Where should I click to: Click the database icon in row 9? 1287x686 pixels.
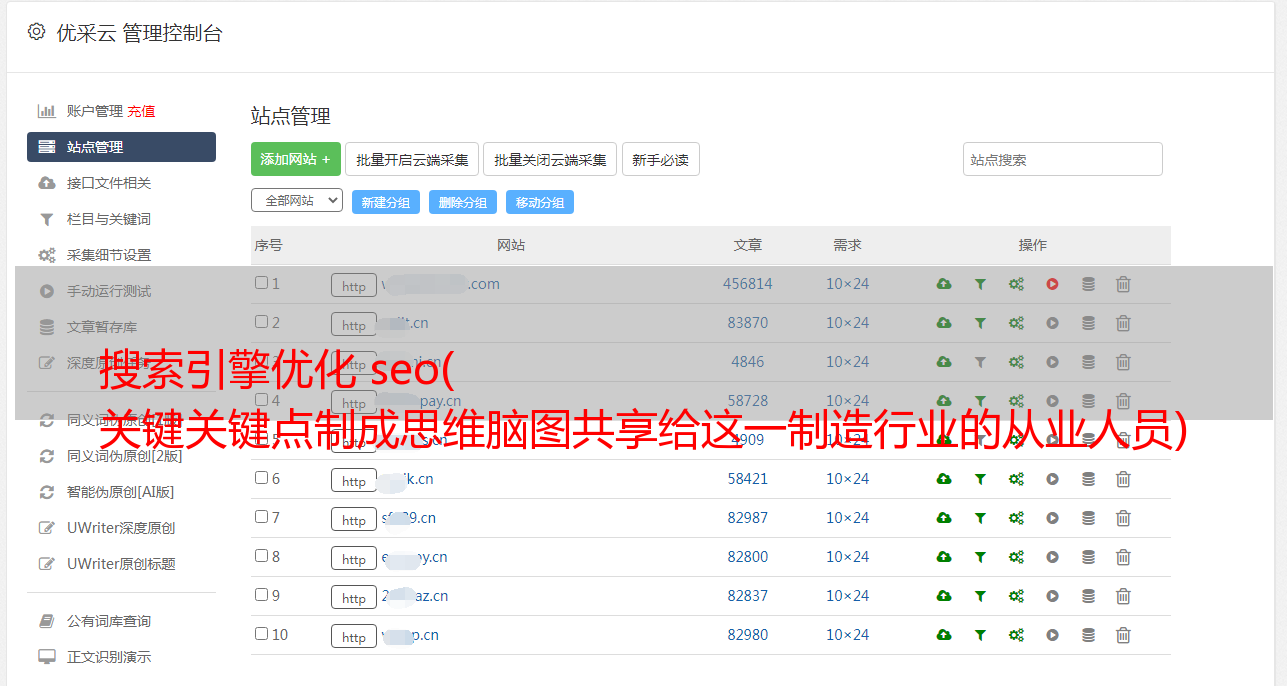(1088, 596)
